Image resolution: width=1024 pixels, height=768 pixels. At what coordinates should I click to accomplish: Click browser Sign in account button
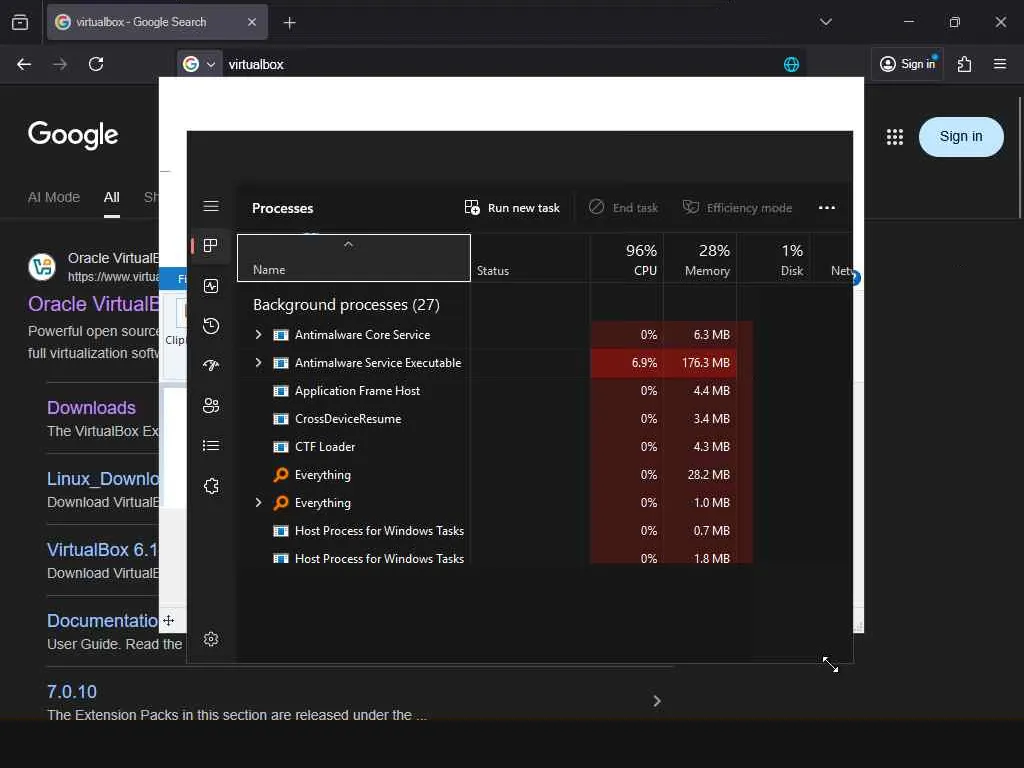(908, 64)
